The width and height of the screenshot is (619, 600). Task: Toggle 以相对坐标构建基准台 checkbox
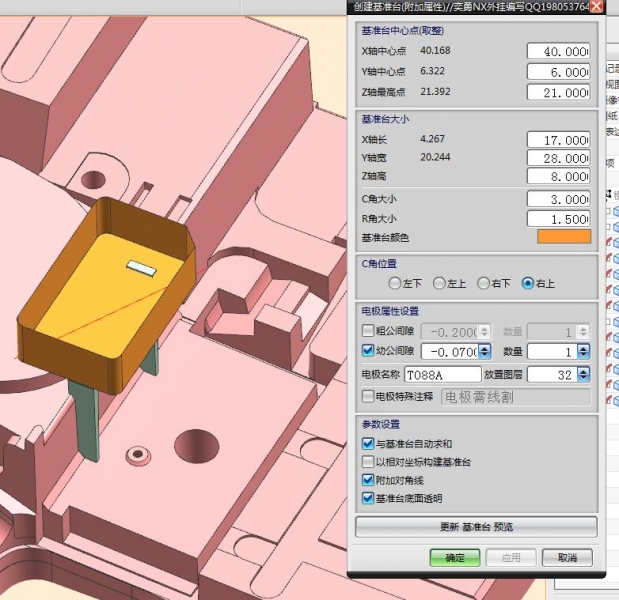tap(368, 462)
